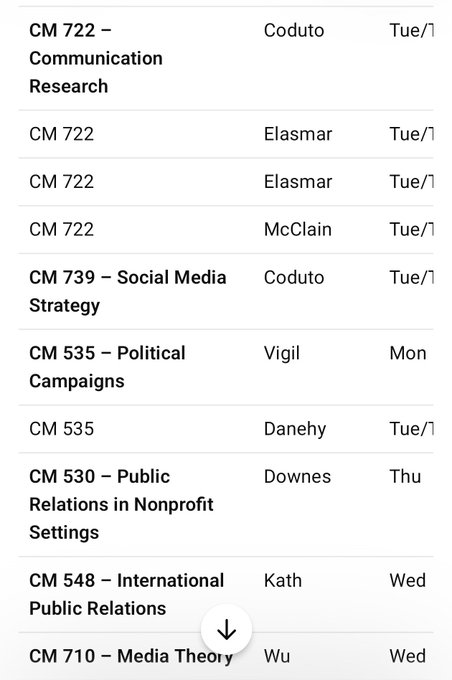Image resolution: width=452 pixels, height=680 pixels.
Task: Select CM 739 – Social Media Strategy
Action: [x=128, y=291]
